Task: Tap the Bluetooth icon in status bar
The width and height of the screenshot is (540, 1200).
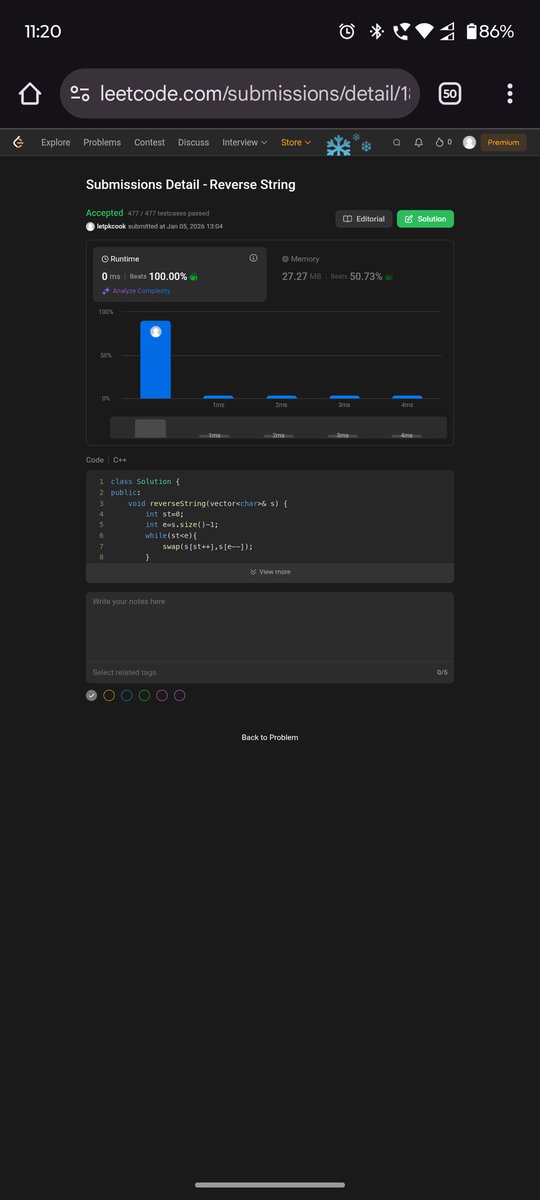Action: point(376,32)
